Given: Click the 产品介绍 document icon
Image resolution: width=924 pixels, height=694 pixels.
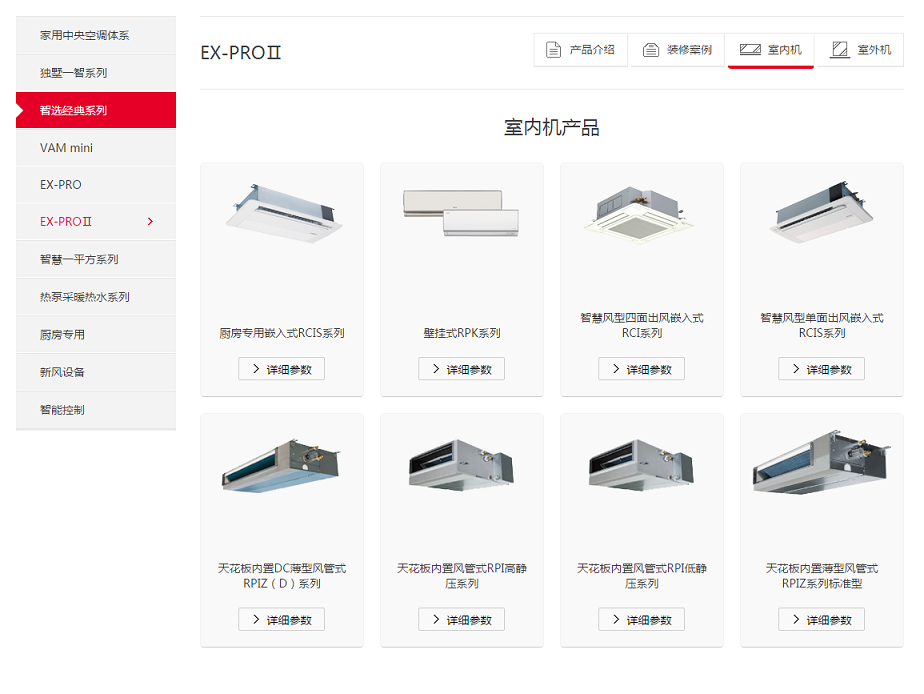Looking at the screenshot, I should [553, 50].
